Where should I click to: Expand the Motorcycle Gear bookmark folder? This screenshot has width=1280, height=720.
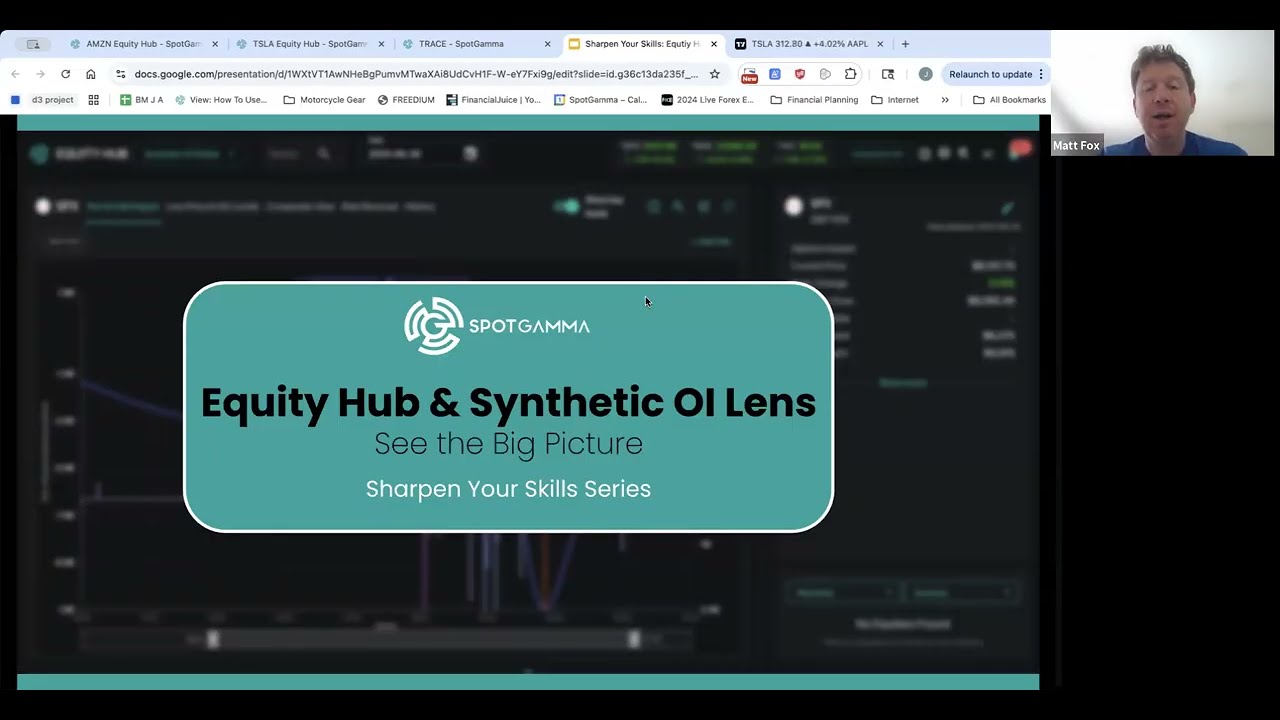pos(324,100)
